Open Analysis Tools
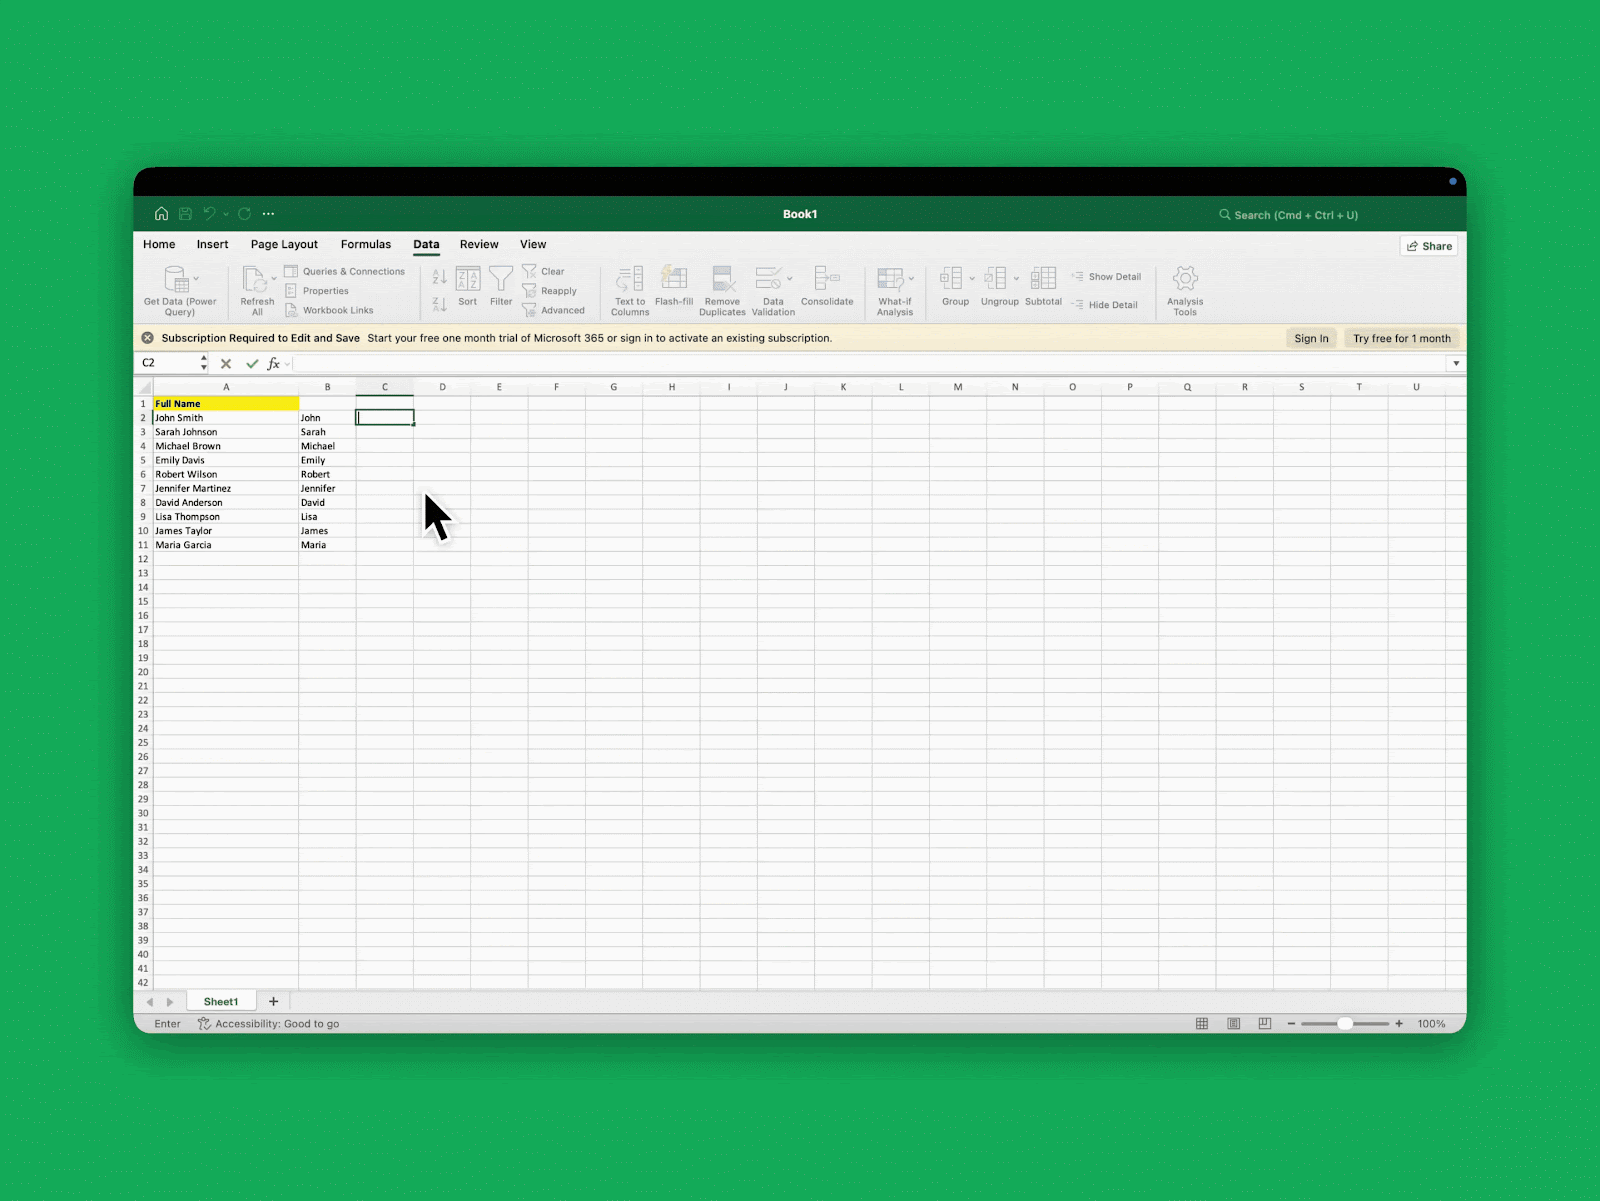 tap(1184, 289)
